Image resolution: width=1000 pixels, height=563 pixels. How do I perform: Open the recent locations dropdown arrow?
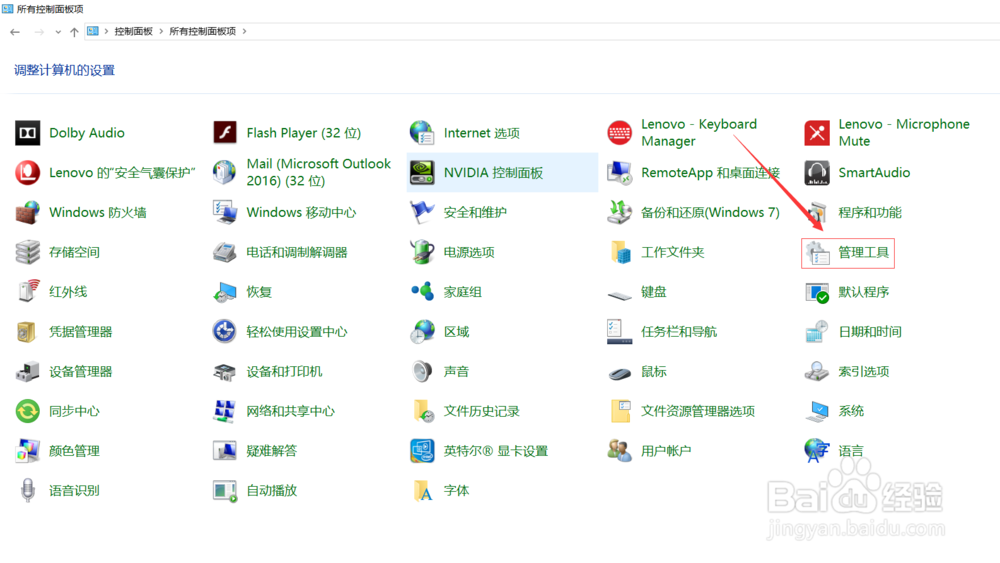click(58, 31)
